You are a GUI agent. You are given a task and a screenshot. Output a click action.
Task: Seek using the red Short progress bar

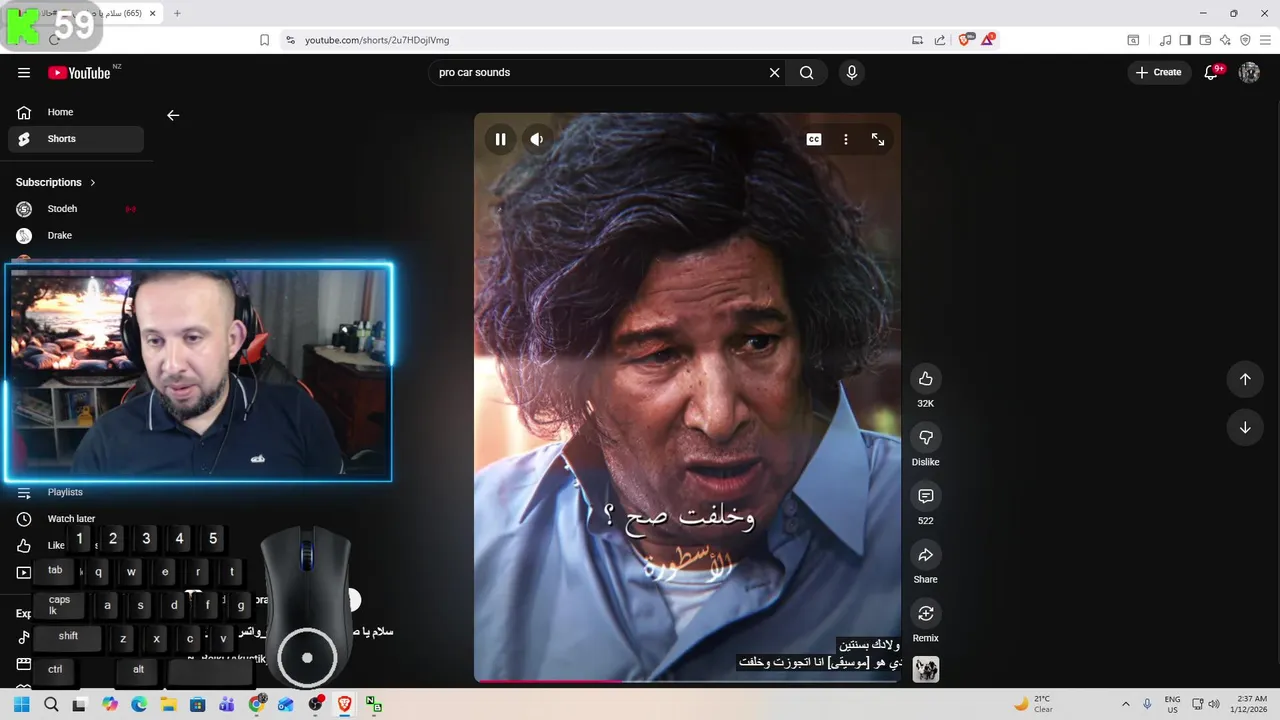pos(687,681)
